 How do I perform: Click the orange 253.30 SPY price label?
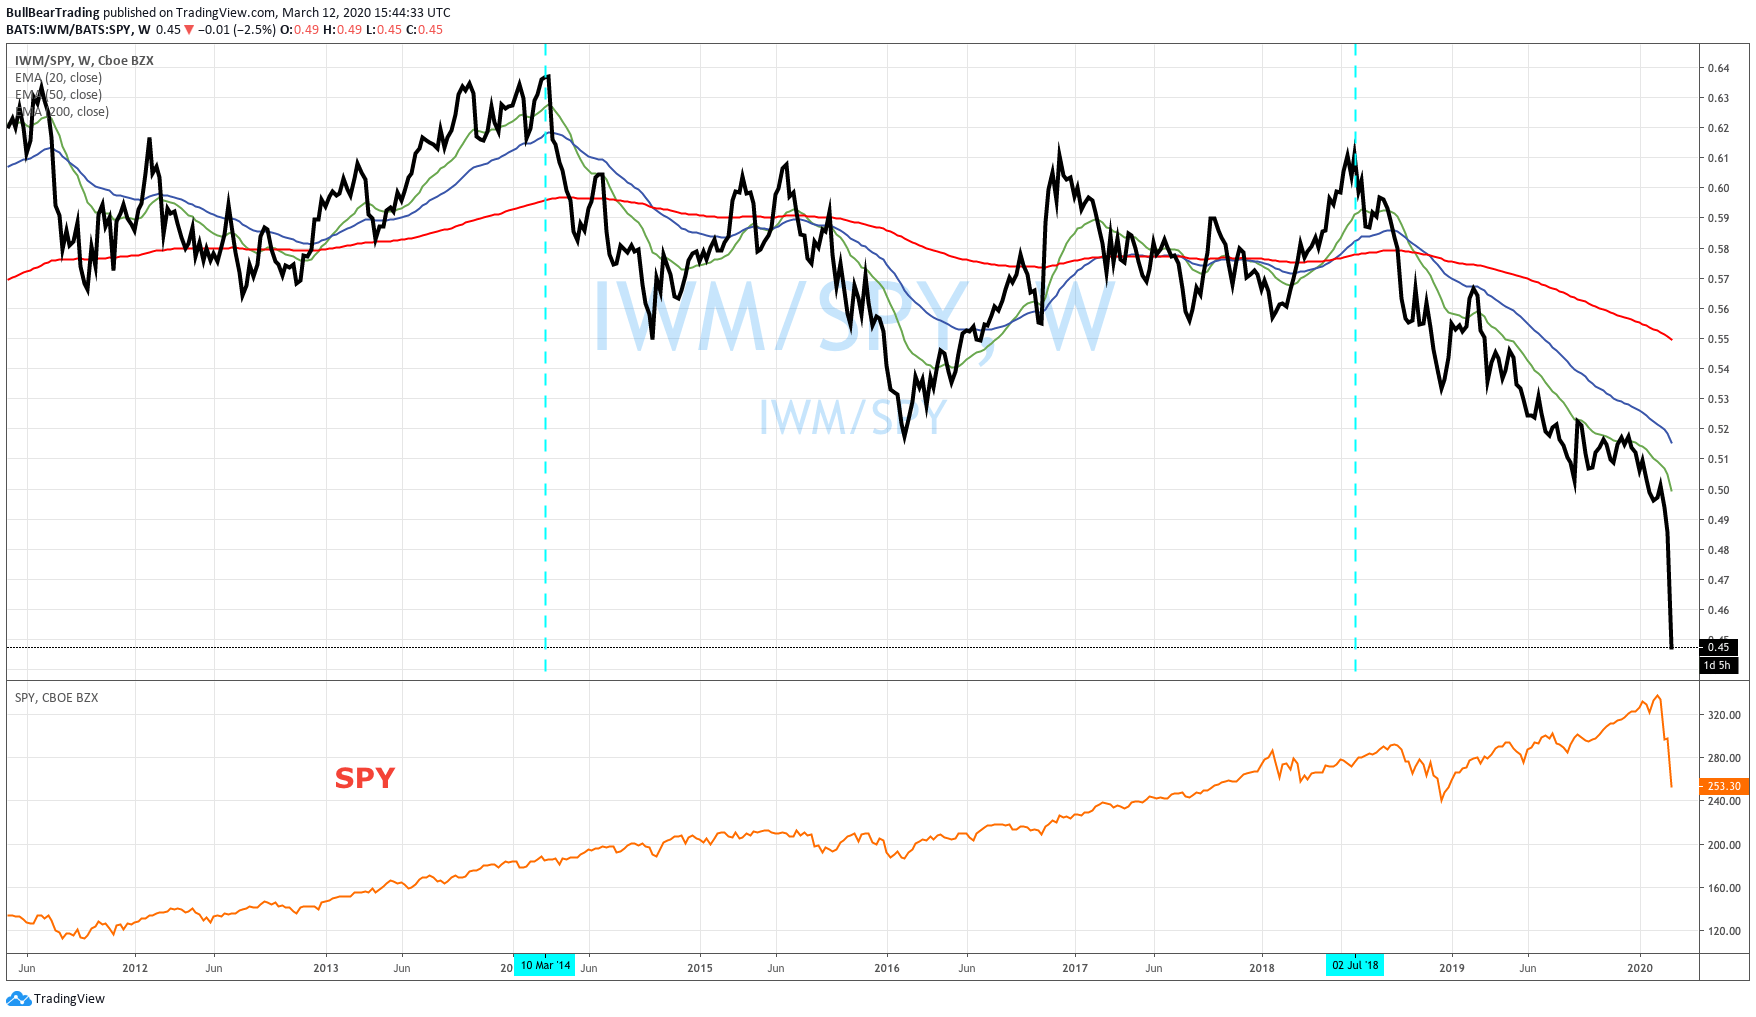(1724, 786)
